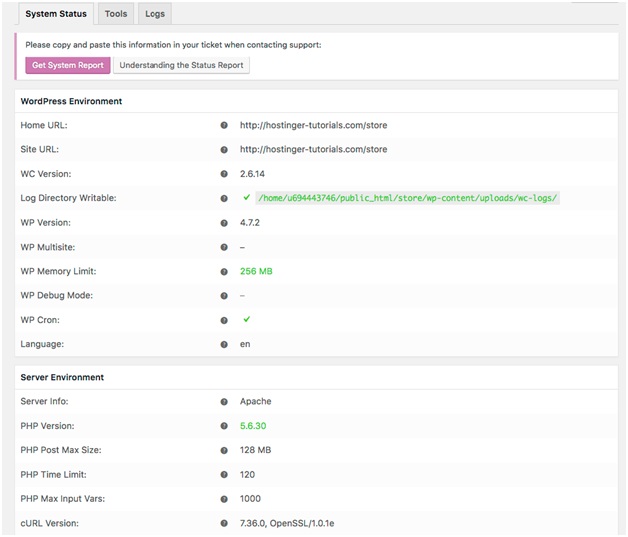This screenshot has width=628, height=537.
Task: Click green checkmark beside log directory path
Action: pos(247,197)
